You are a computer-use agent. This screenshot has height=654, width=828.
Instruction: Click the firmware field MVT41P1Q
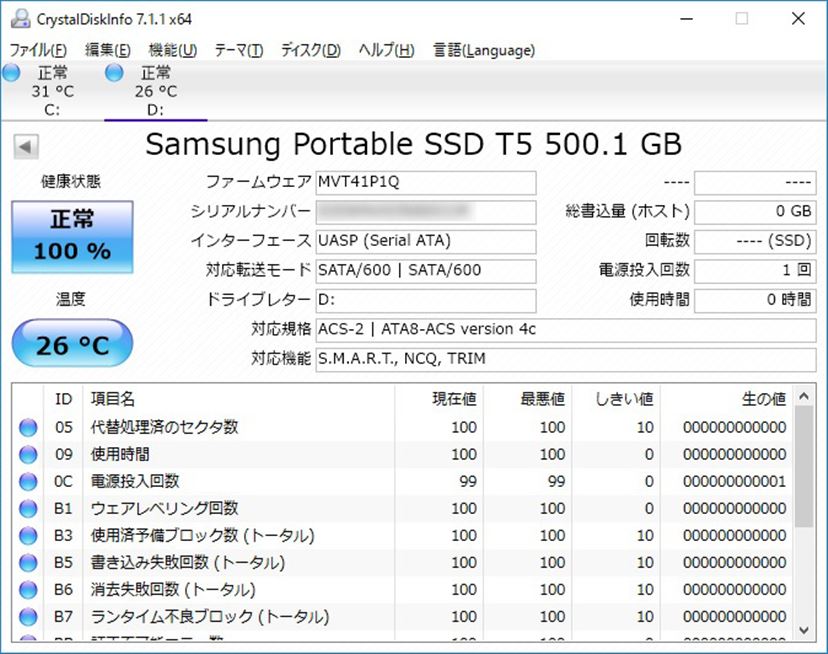[426, 183]
